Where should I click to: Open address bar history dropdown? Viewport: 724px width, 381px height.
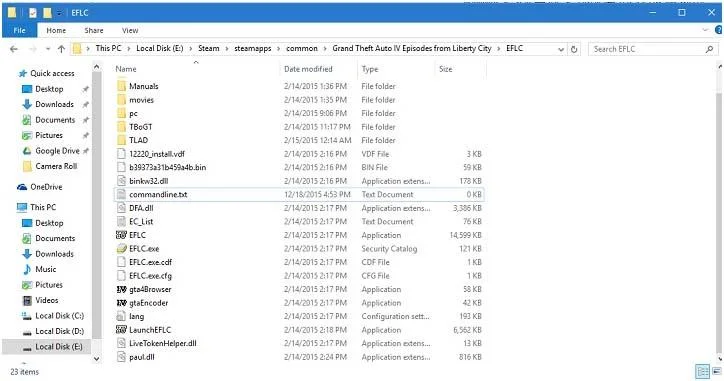coord(561,49)
